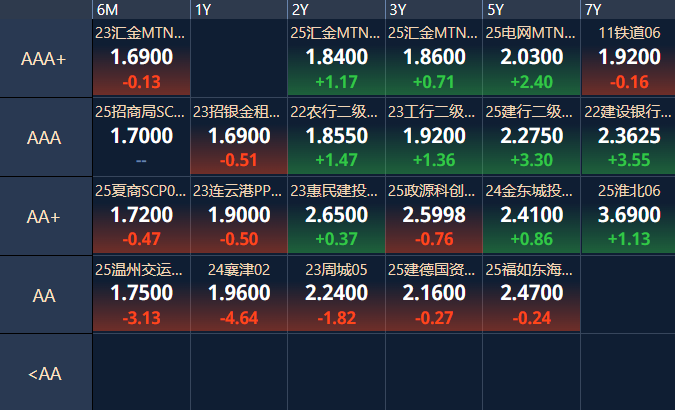Screen dimensions: 675x410
Task: Select 22建设银行 cell showing 2.3625
Action: pyautogui.click(x=629, y=138)
